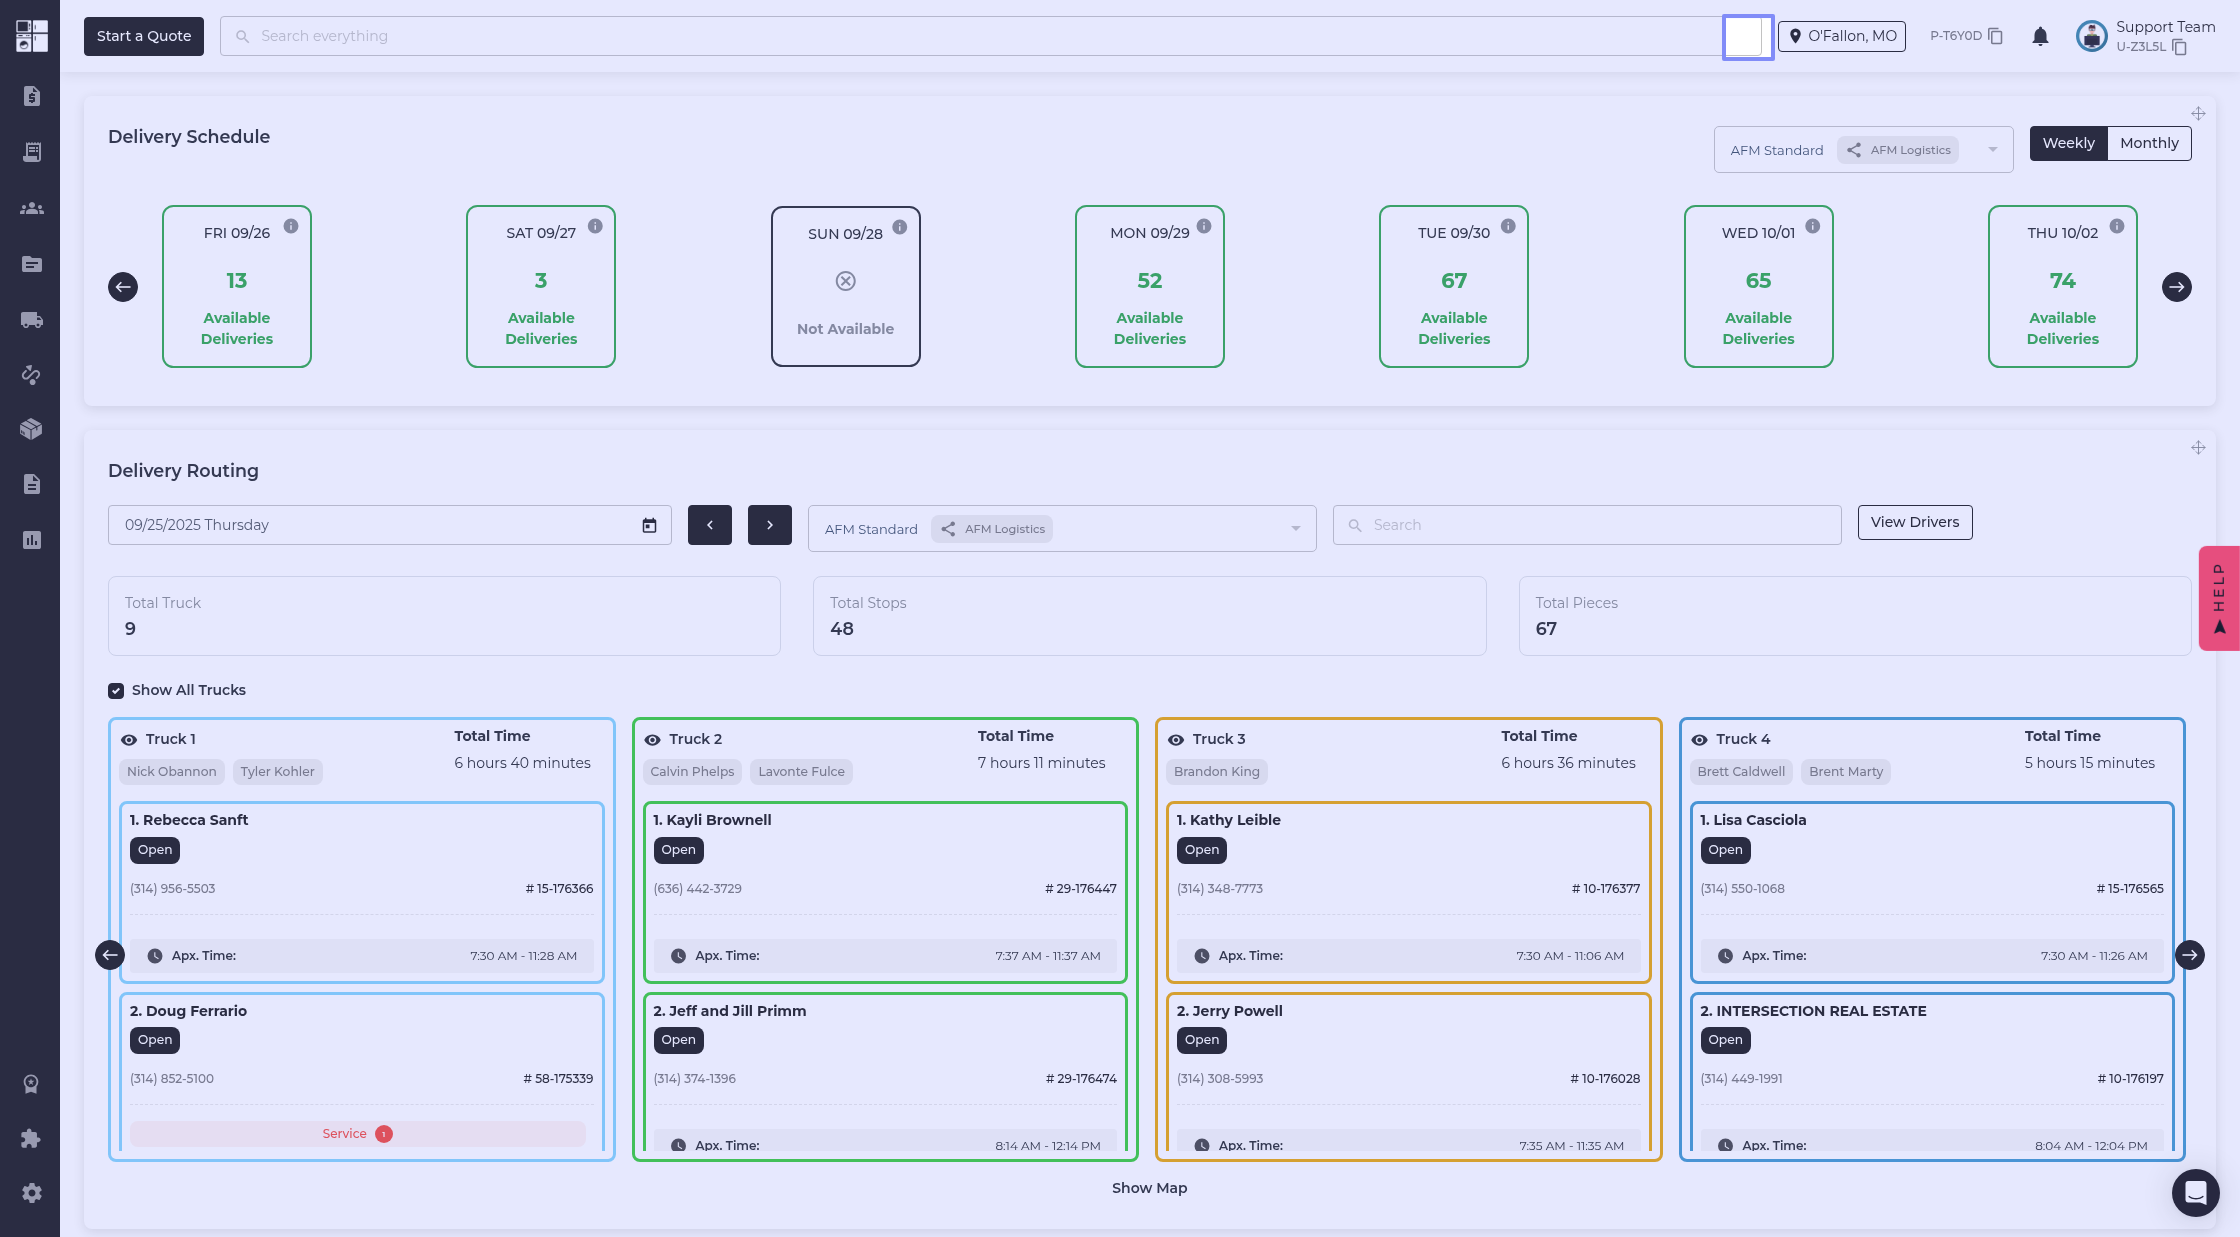Expand the Delivery Routing AFM Standard dropdown

(1295, 529)
